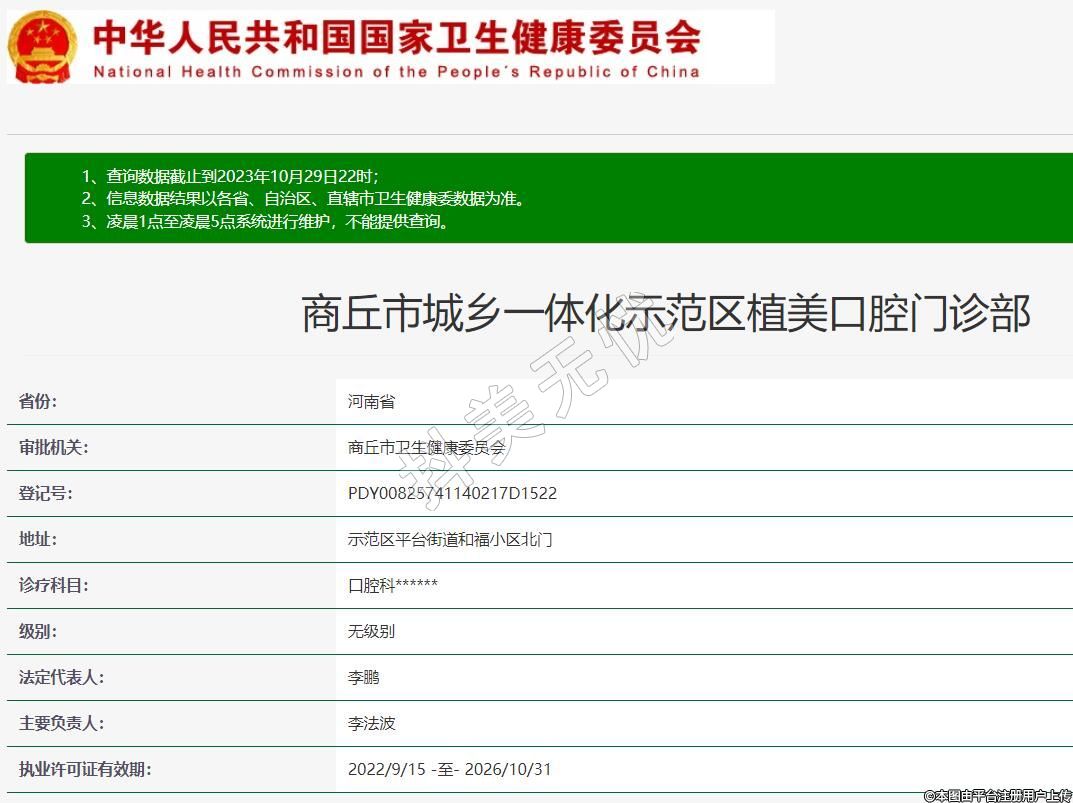Viewport: 1073px width, 803px height.
Task: Select the 登记号 row label
Action: coord(46,494)
